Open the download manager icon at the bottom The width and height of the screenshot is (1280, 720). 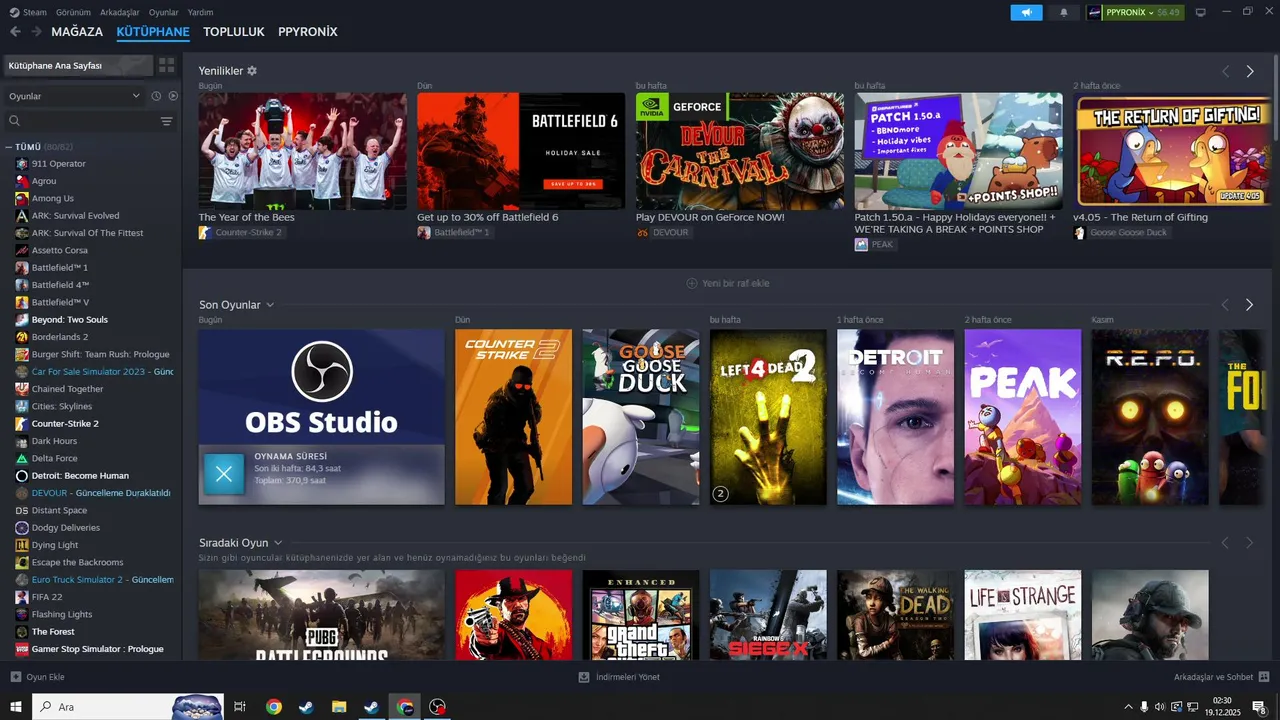pyautogui.click(x=584, y=677)
